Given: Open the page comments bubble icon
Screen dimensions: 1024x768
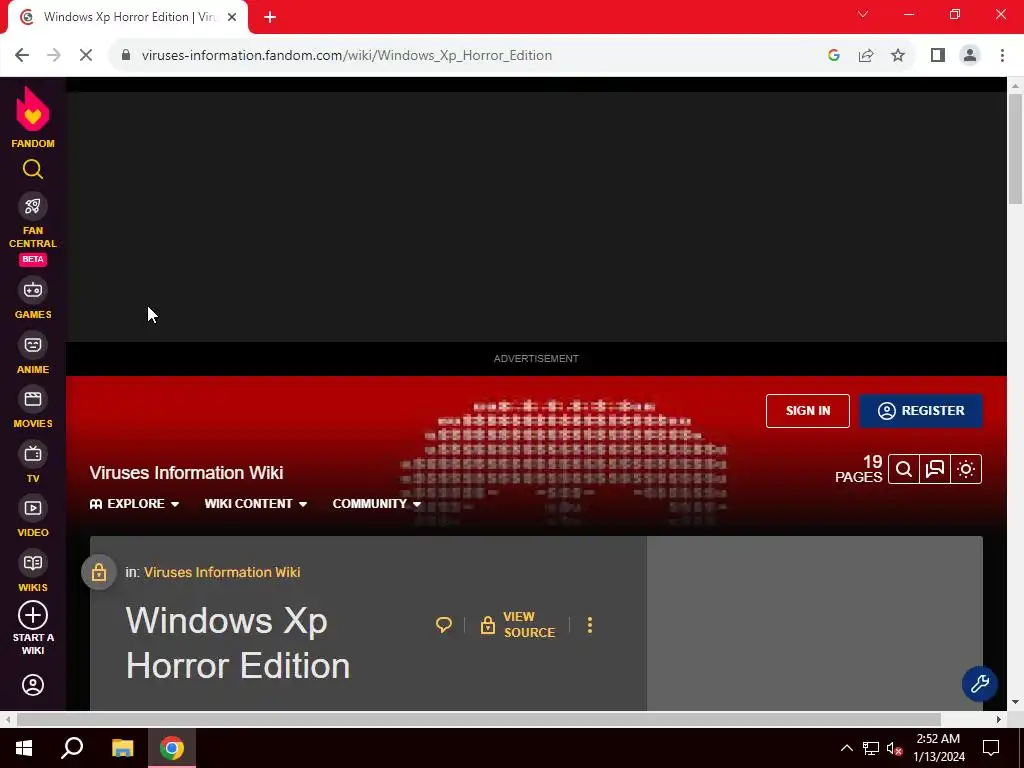Looking at the screenshot, I should tap(443, 625).
